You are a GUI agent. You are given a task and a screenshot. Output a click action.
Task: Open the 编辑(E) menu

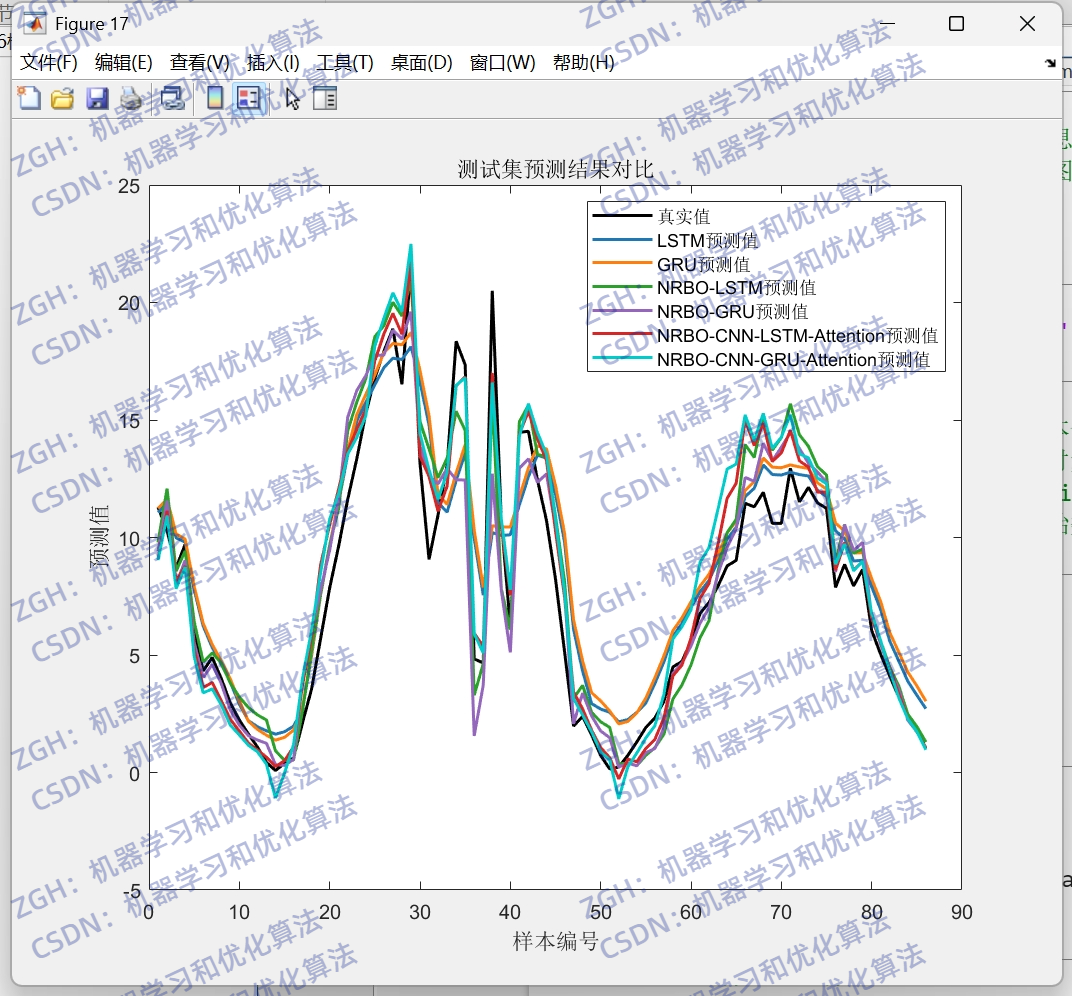pos(124,63)
